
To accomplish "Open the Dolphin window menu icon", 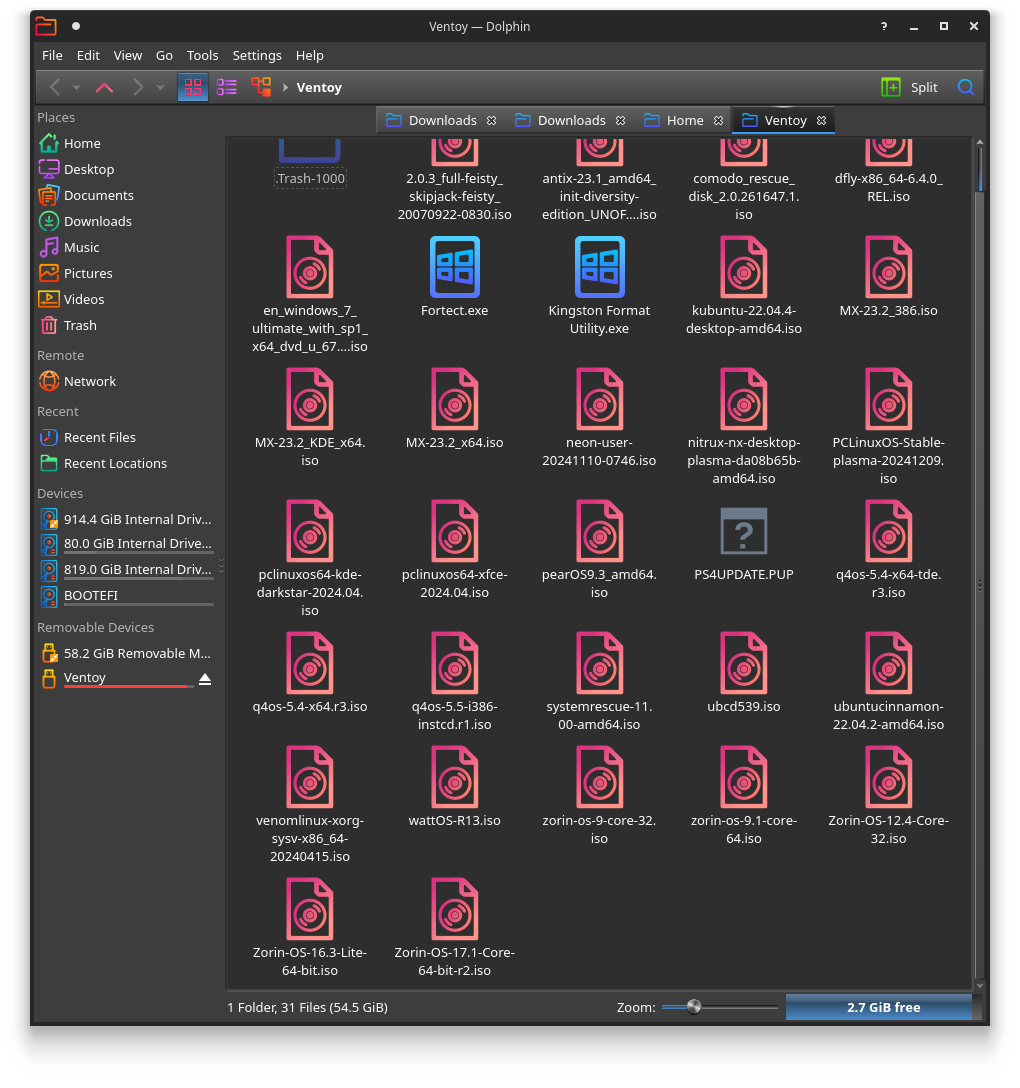I will point(46,26).
